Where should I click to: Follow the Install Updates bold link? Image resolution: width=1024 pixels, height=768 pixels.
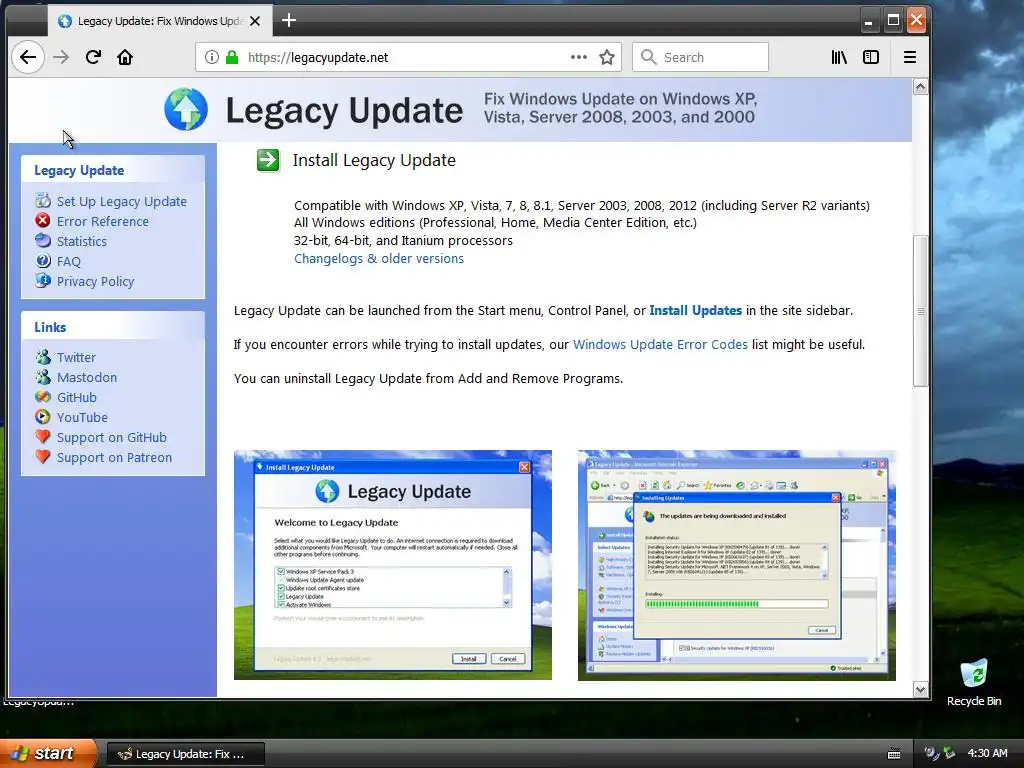coord(696,310)
